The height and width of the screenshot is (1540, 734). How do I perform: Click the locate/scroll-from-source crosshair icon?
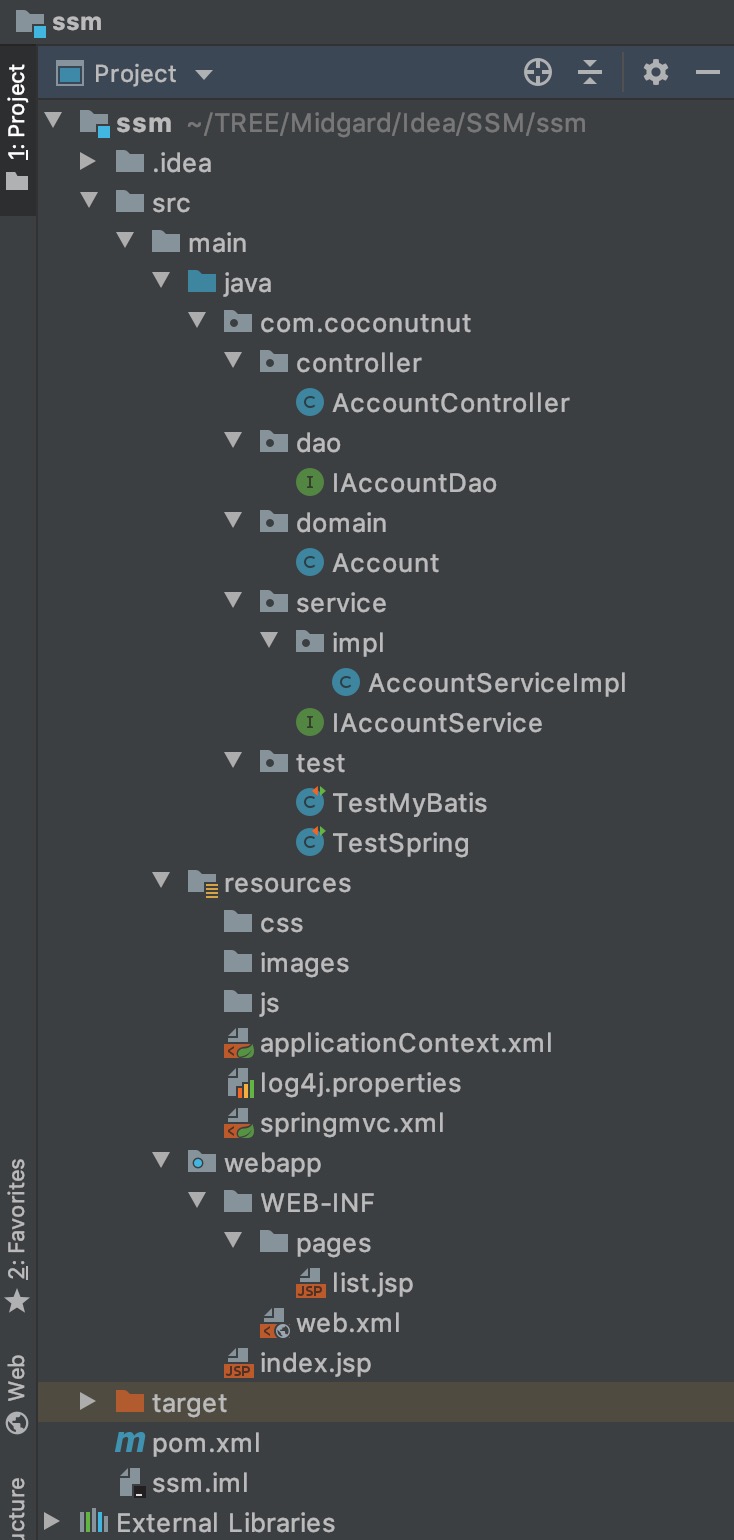pos(538,73)
